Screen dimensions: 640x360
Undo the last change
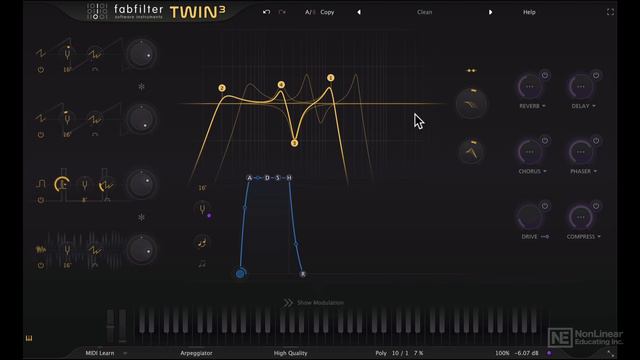pos(267,12)
